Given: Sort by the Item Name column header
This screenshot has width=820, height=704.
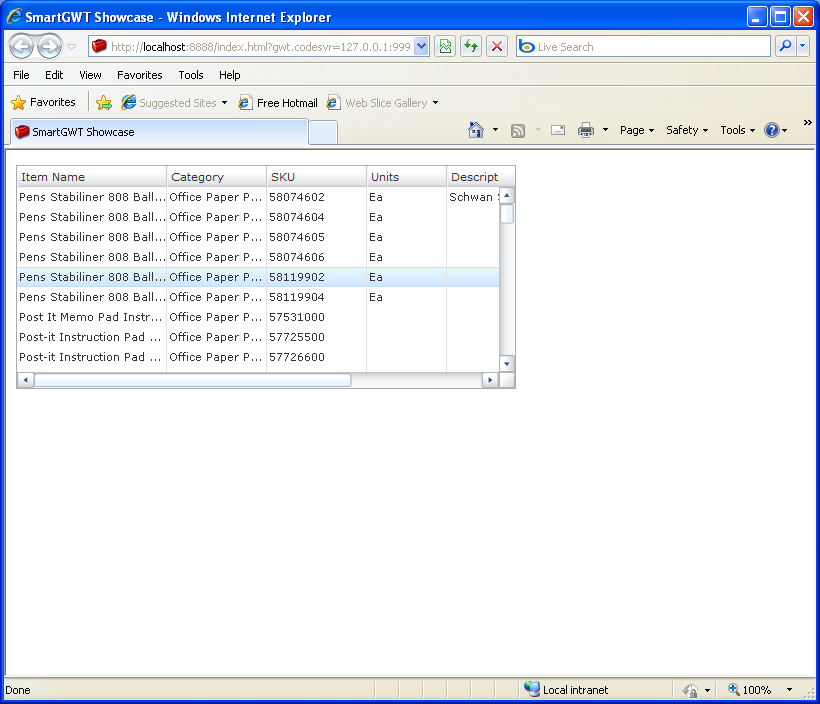Looking at the screenshot, I should 92,177.
